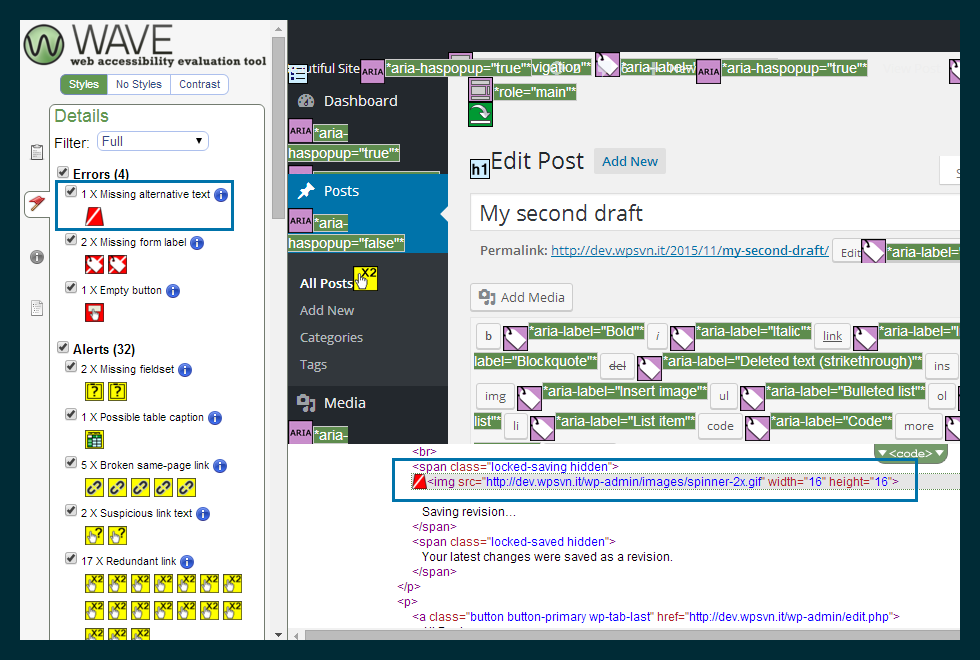This screenshot has width=980, height=660.
Task: Open the my-second-draft permalink
Action: [689, 251]
